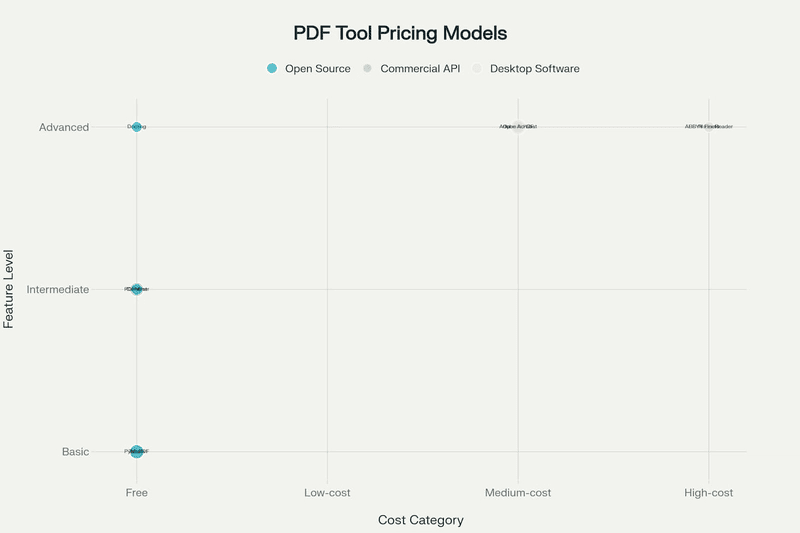Toggle the Desktop Software series label

(x=534, y=69)
